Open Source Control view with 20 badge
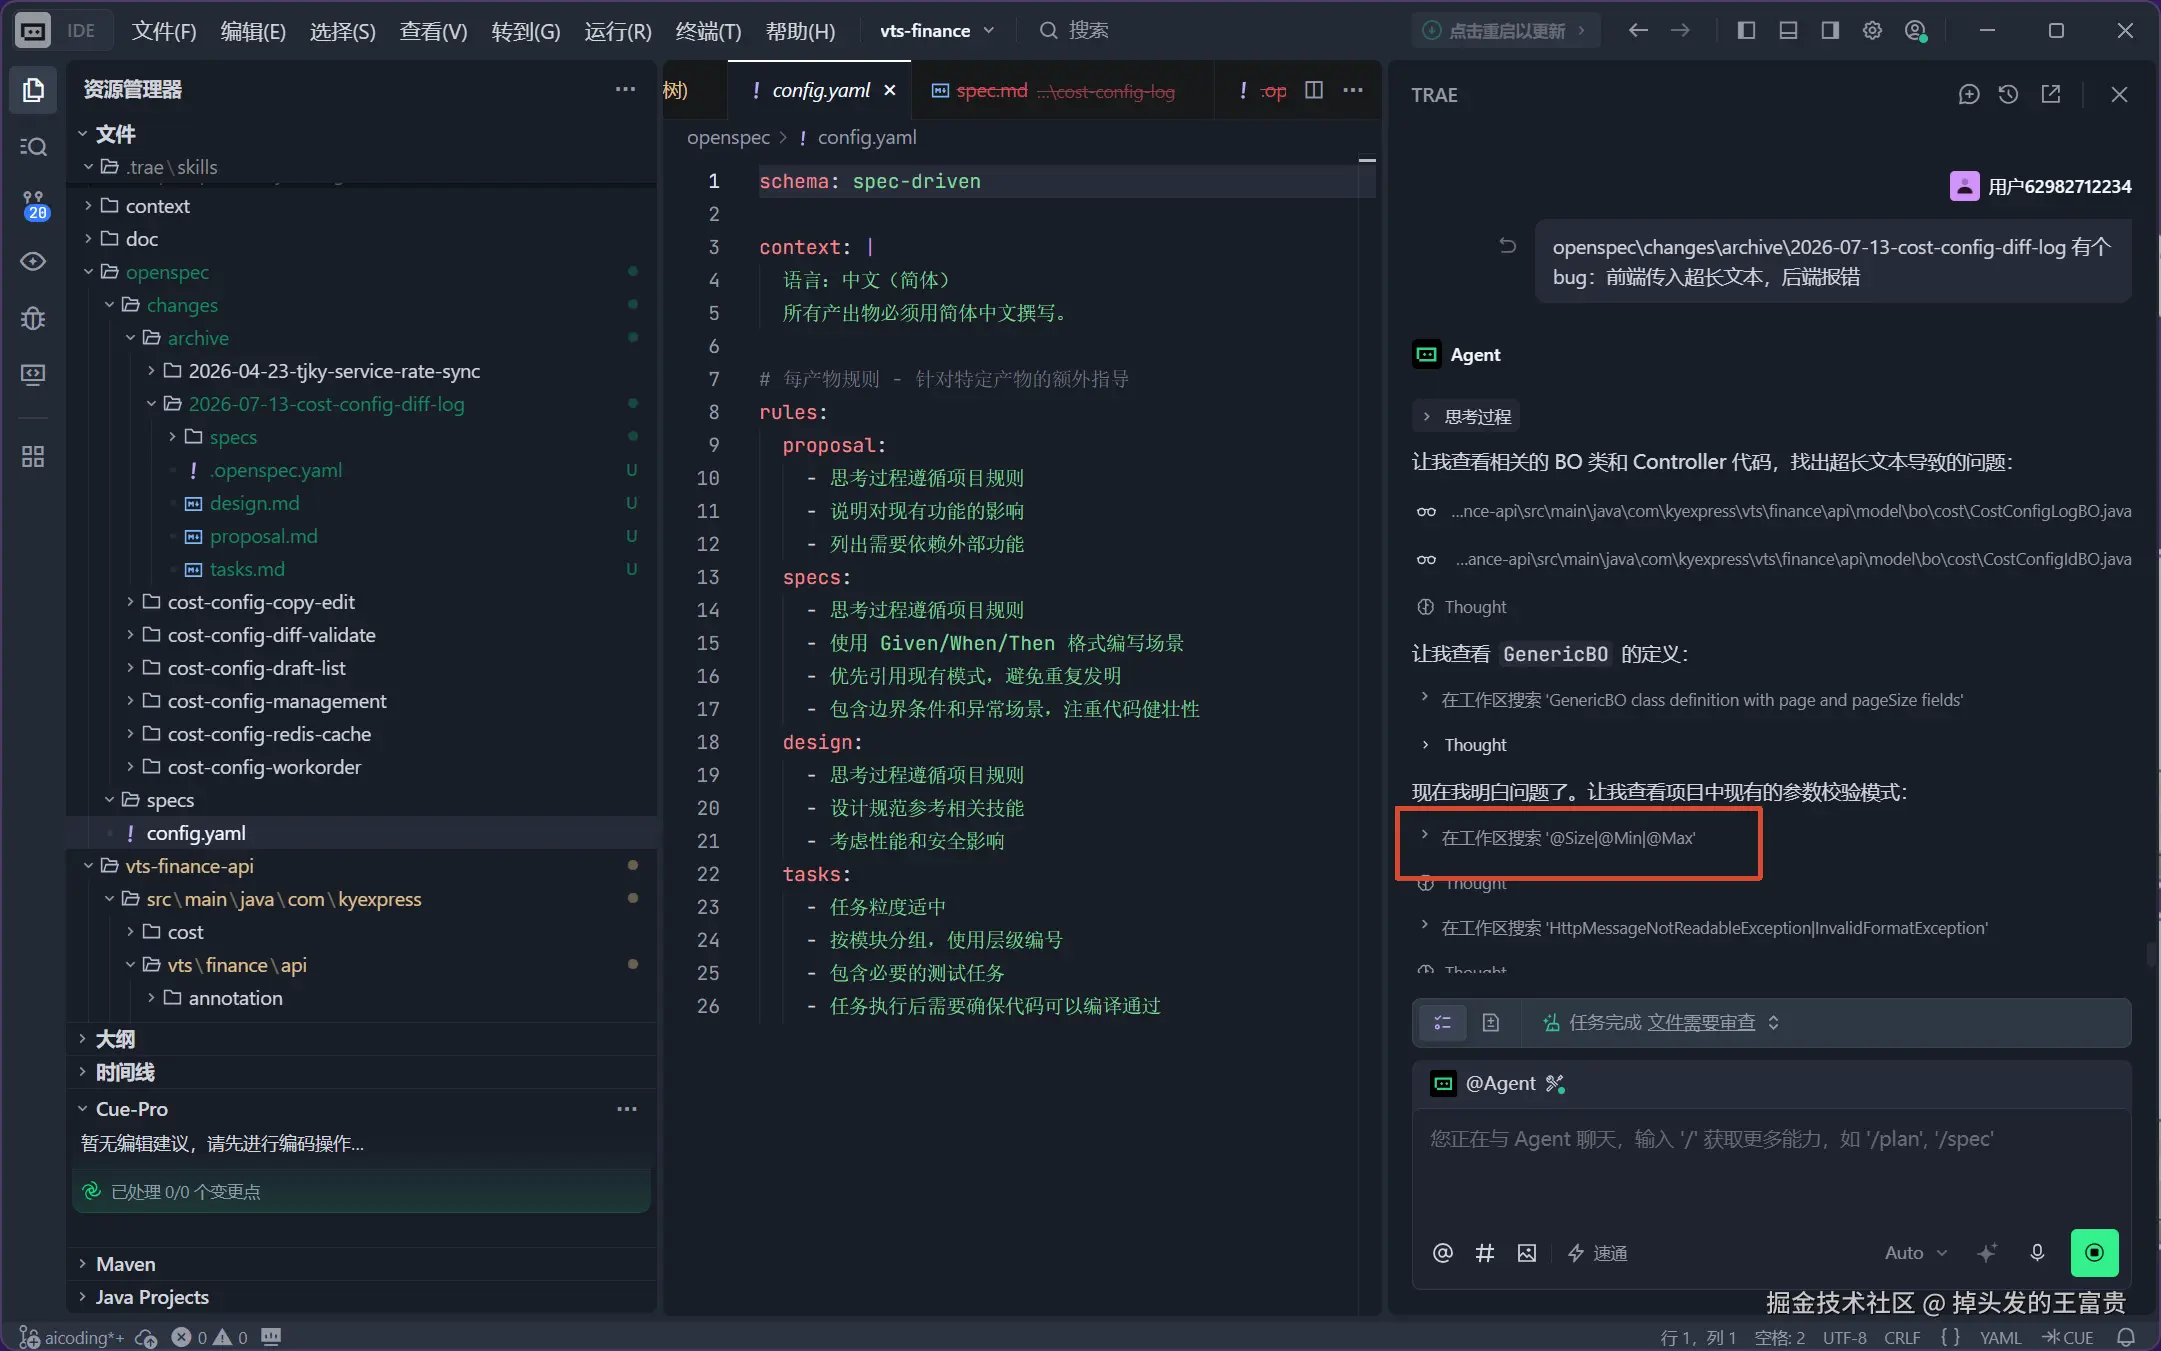 33,205
